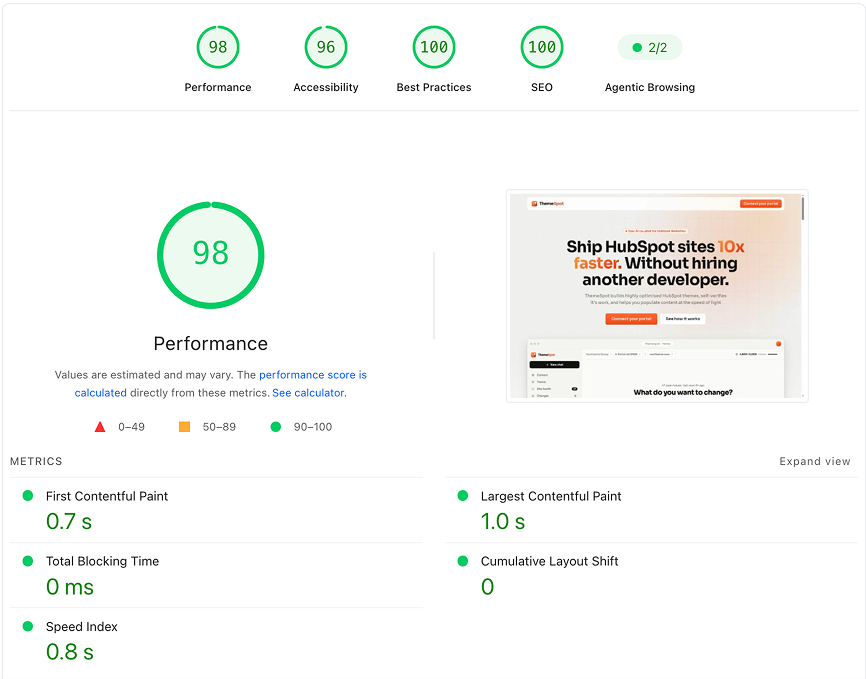
Task: Select the Agentic Browsing category label
Action: click(650, 87)
